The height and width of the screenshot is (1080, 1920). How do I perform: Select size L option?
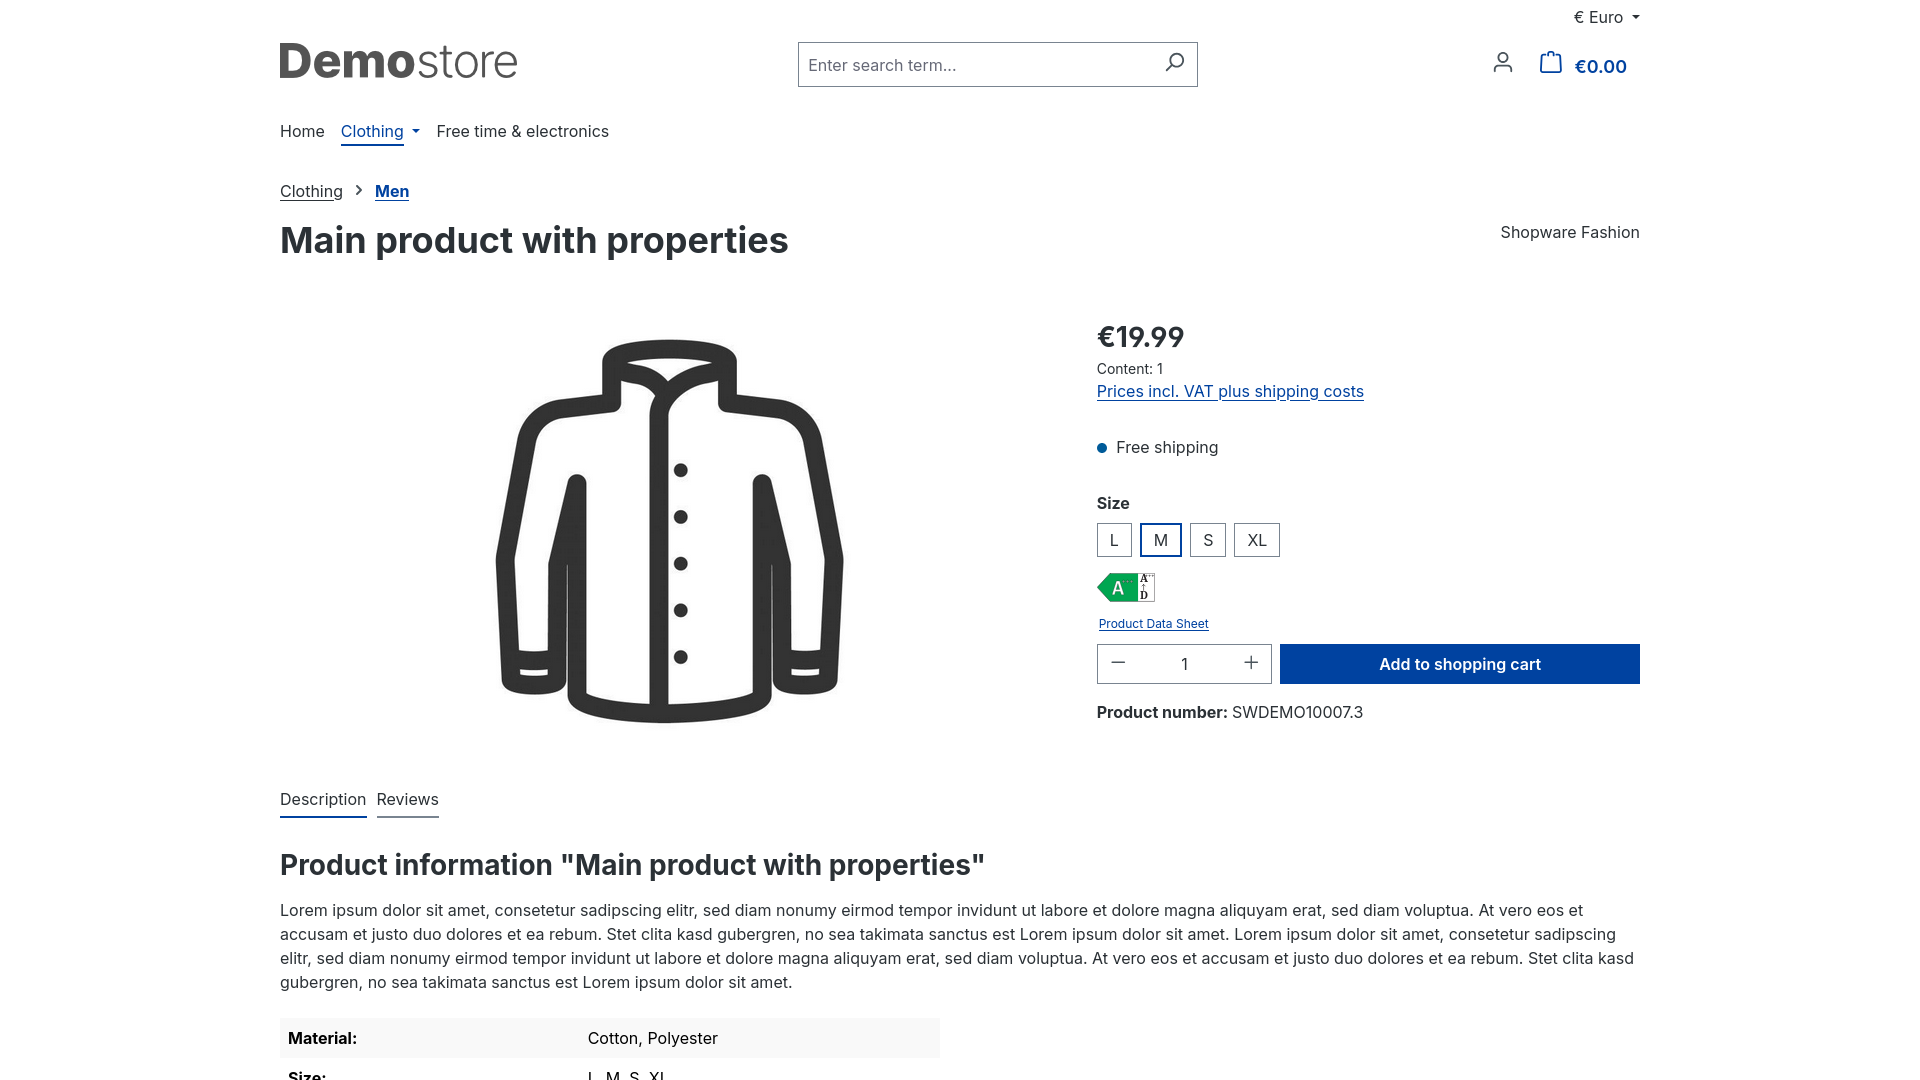pos(1114,540)
